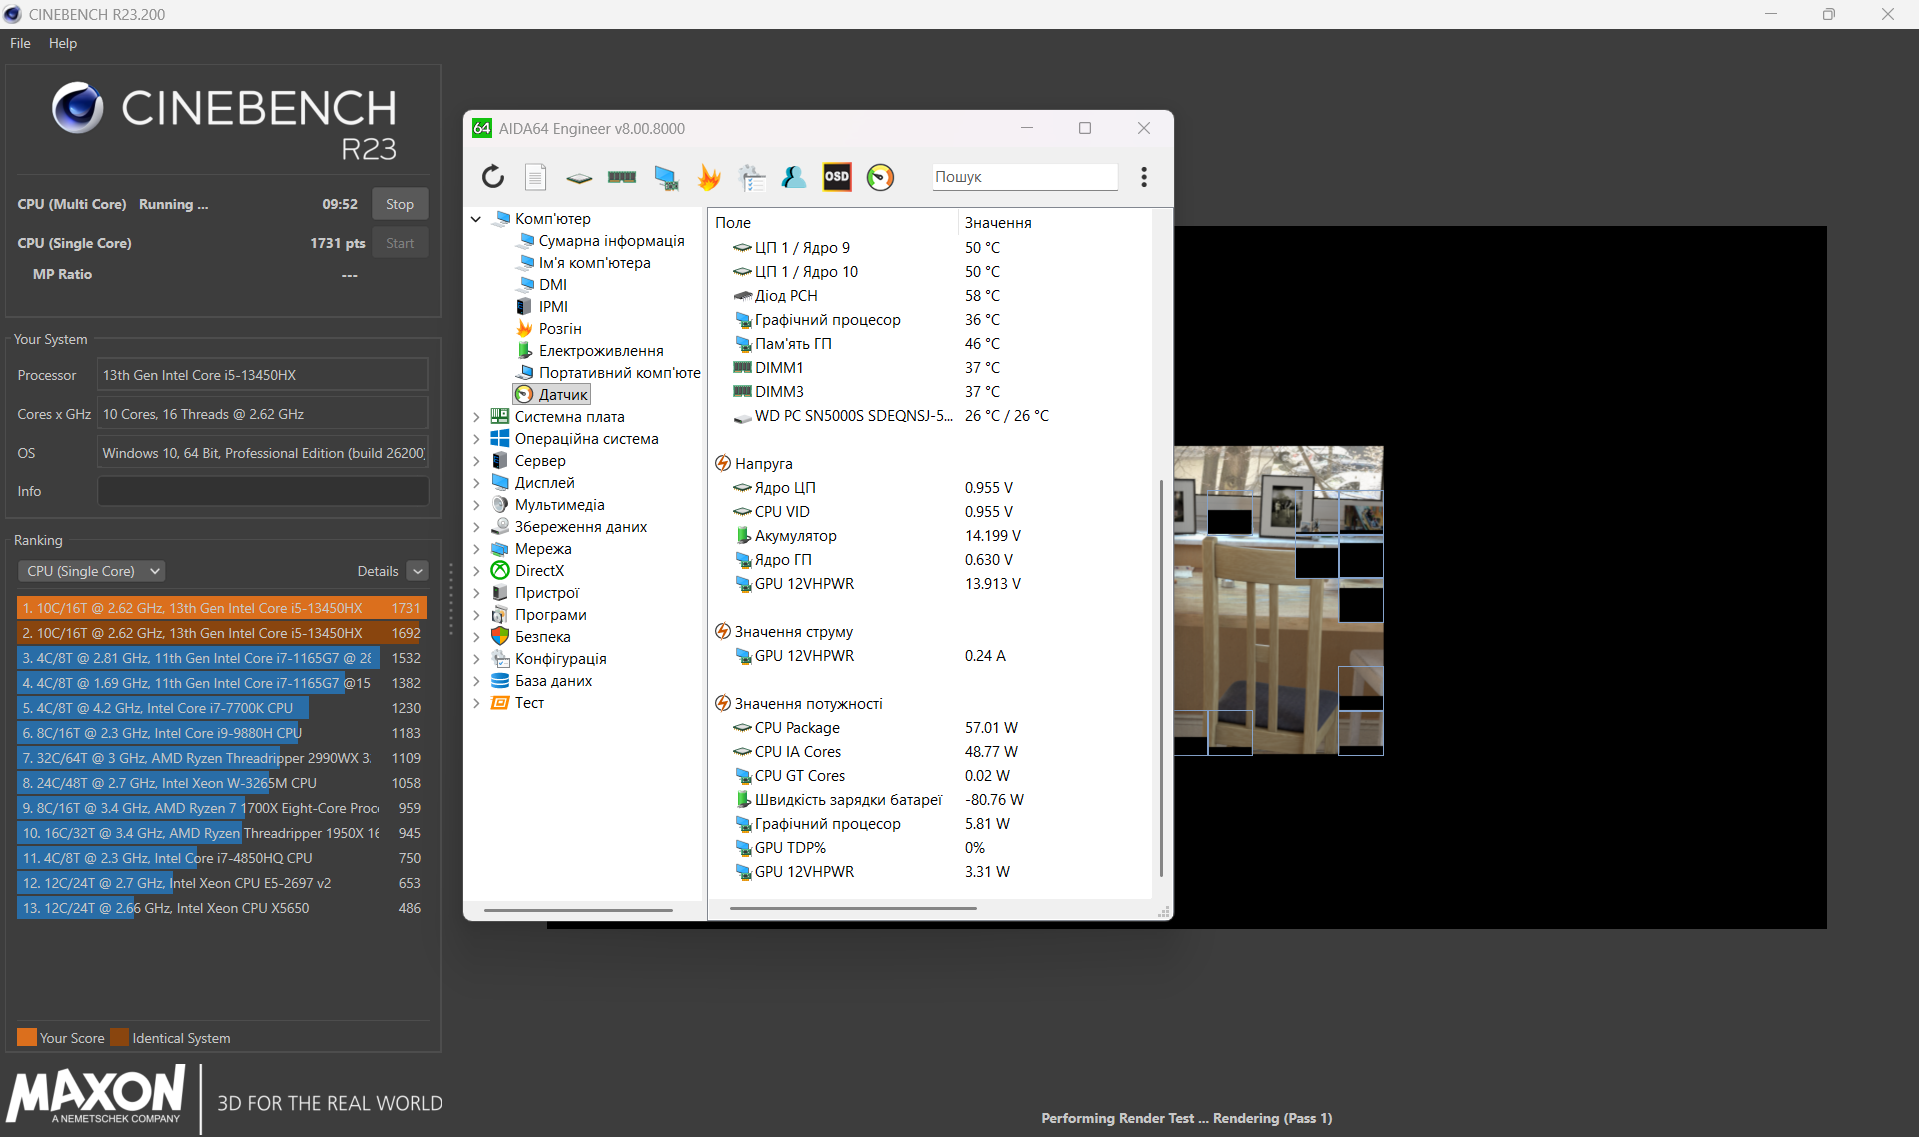Click the sensor list vertical scrollbar
The image size is (1919, 1137).
click(x=1160, y=680)
